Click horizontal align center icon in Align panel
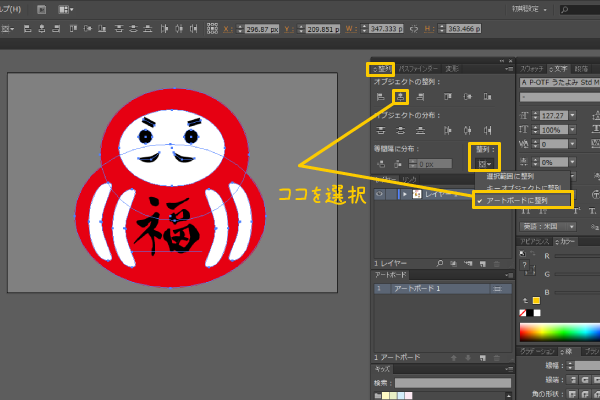Viewport: 600px width, 400px height. tap(400, 97)
